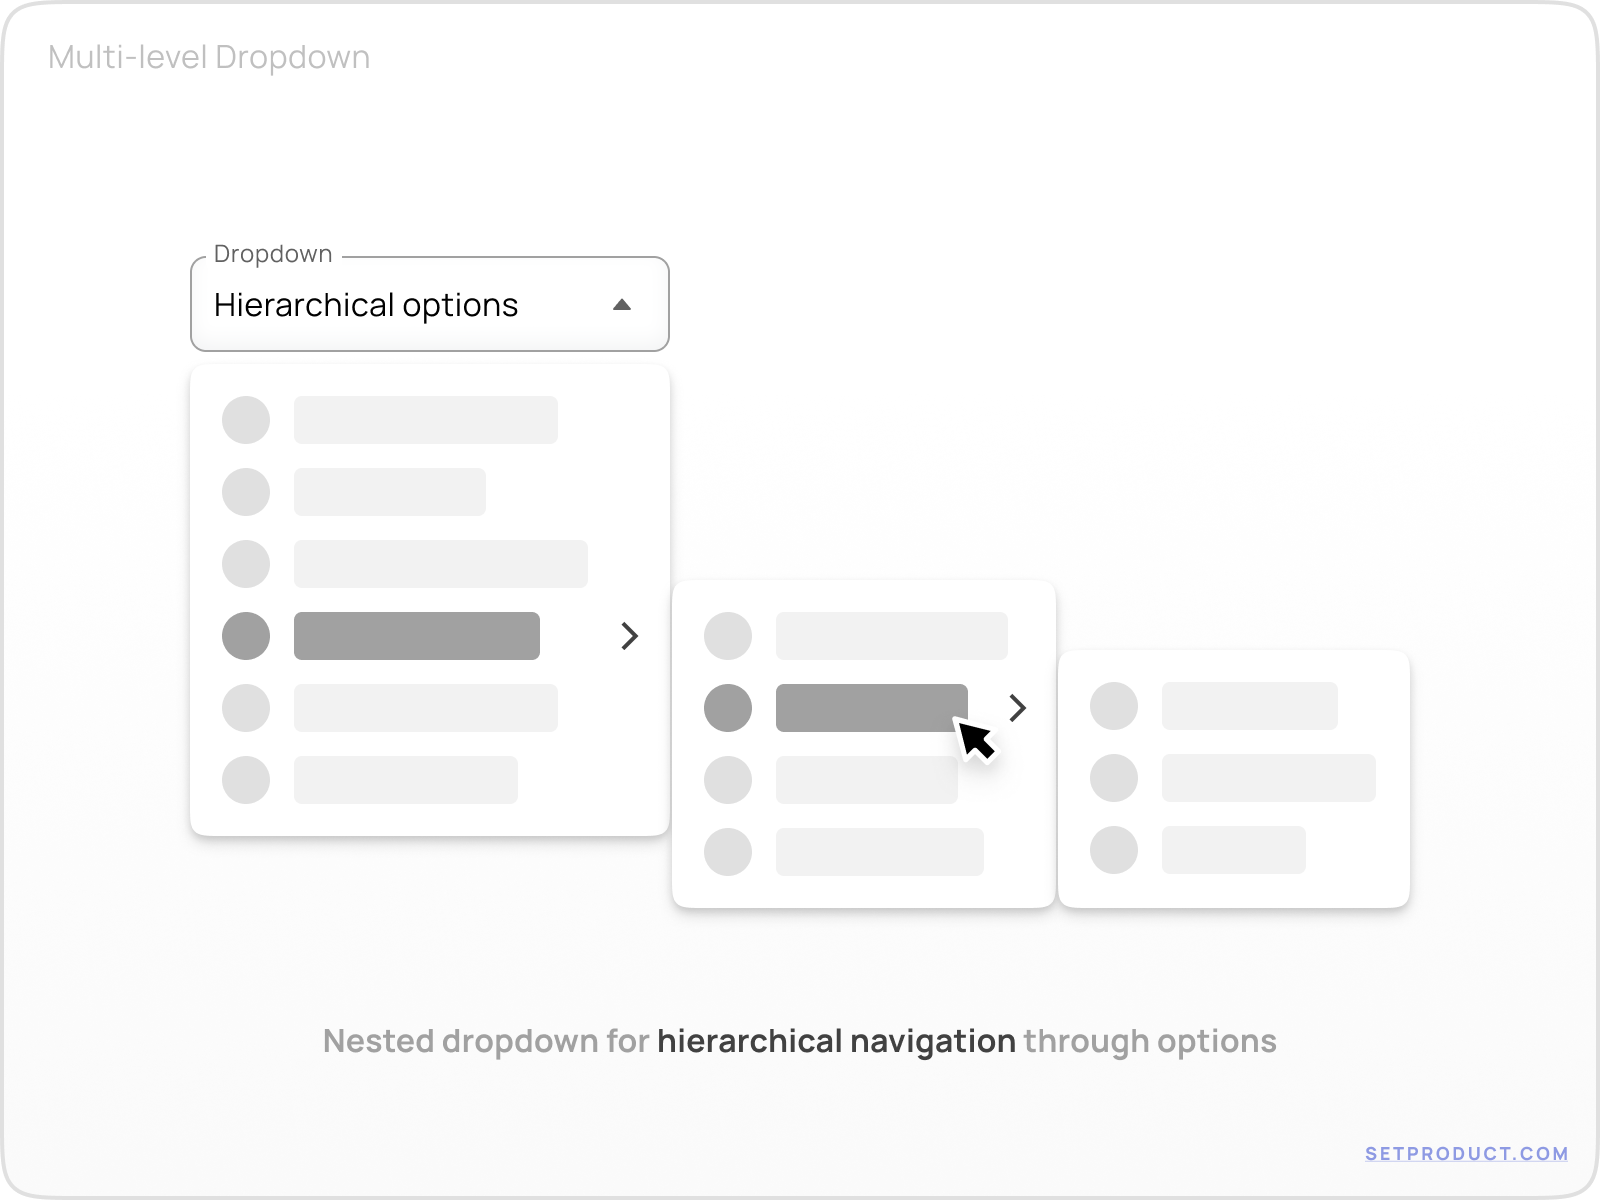Expand the highlighted second-menu item chevron

pos(1017,708)
